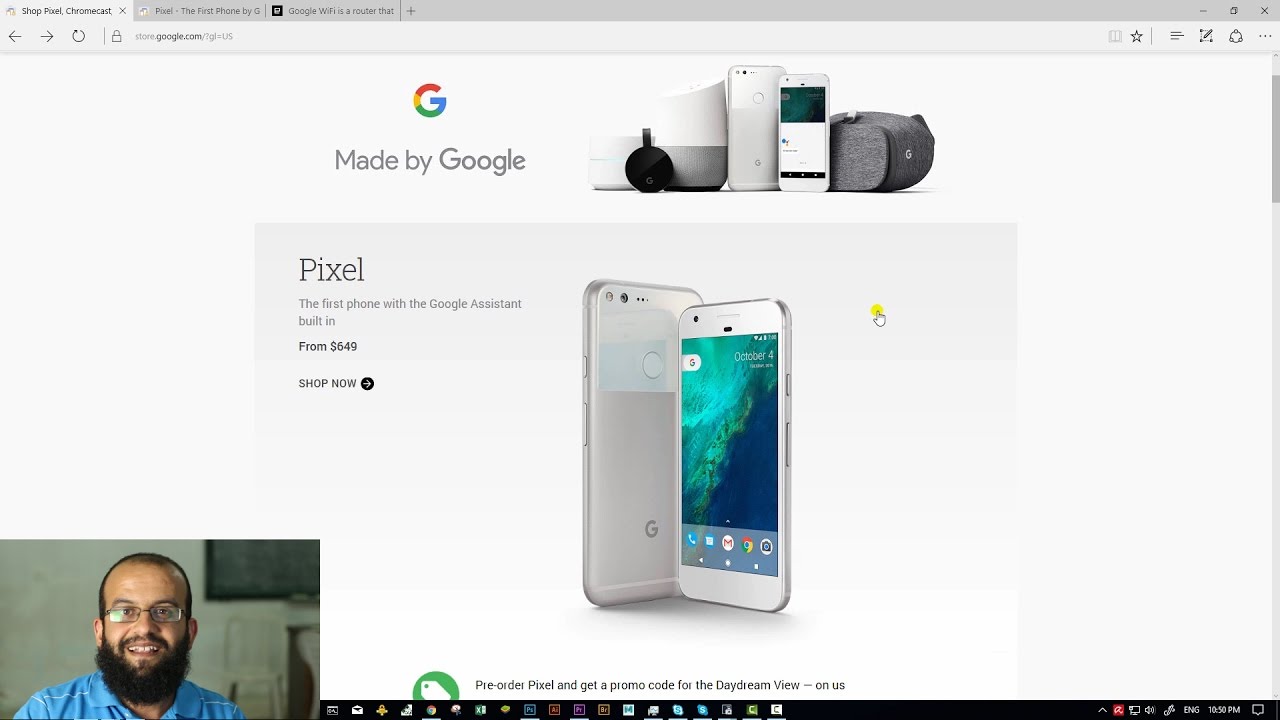1280x720 pixels.
Task: Refresh the Google Store page
Action: click(x=78, y=36)
